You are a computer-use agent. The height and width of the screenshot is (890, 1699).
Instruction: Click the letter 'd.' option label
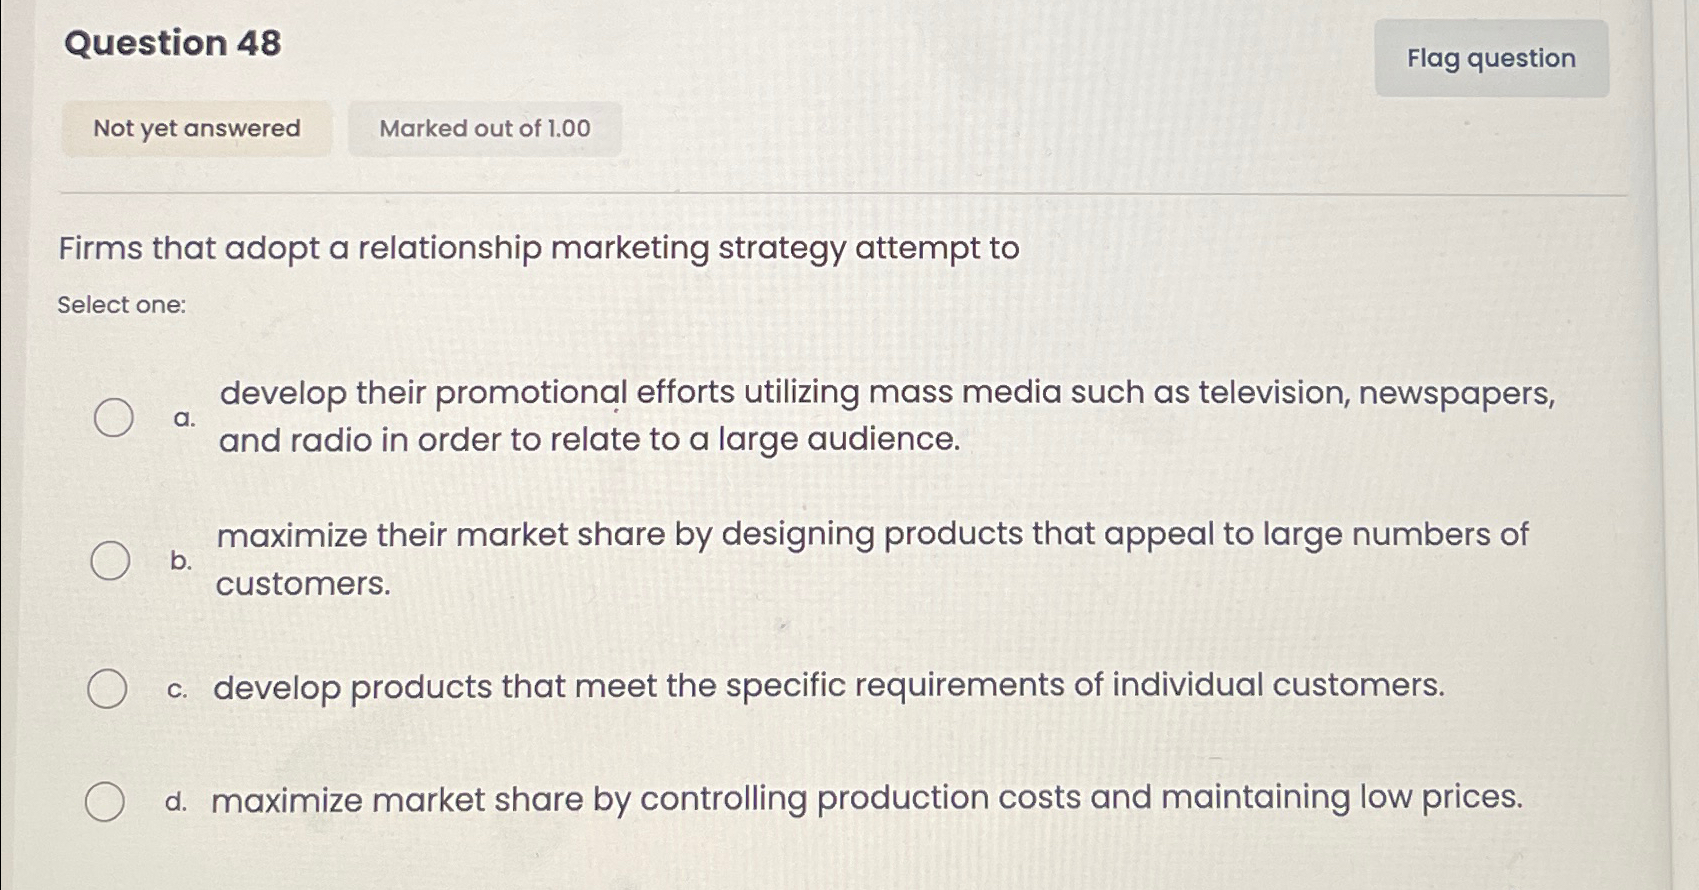tap(176, 802)
